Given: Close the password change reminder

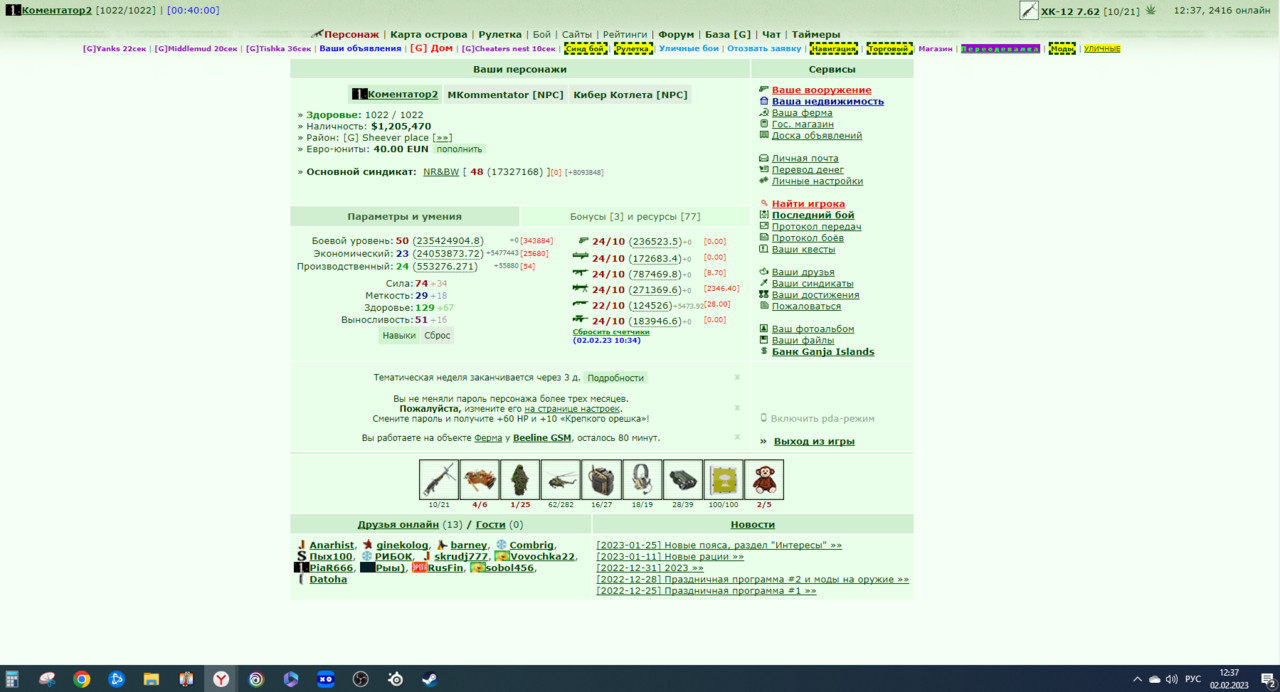Looking at the screenshot, I should pyautogui.click(x=737, y=408).
